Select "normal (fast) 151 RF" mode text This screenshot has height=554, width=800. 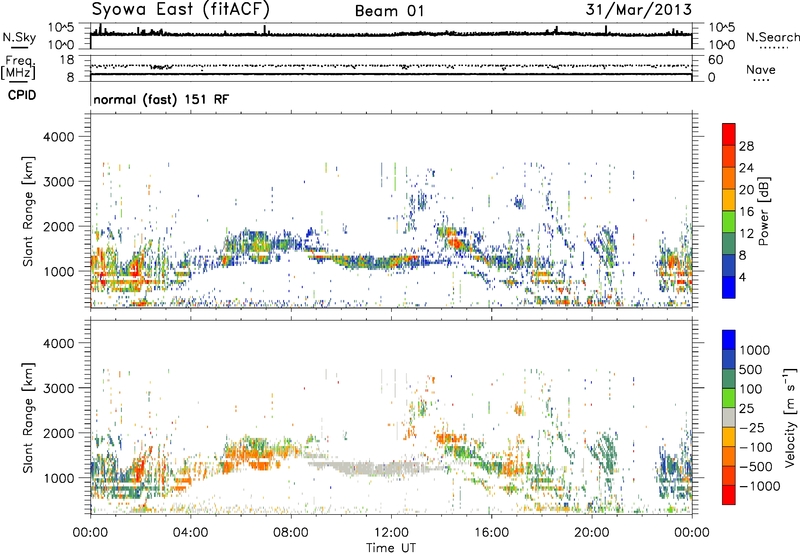point(161,99)
